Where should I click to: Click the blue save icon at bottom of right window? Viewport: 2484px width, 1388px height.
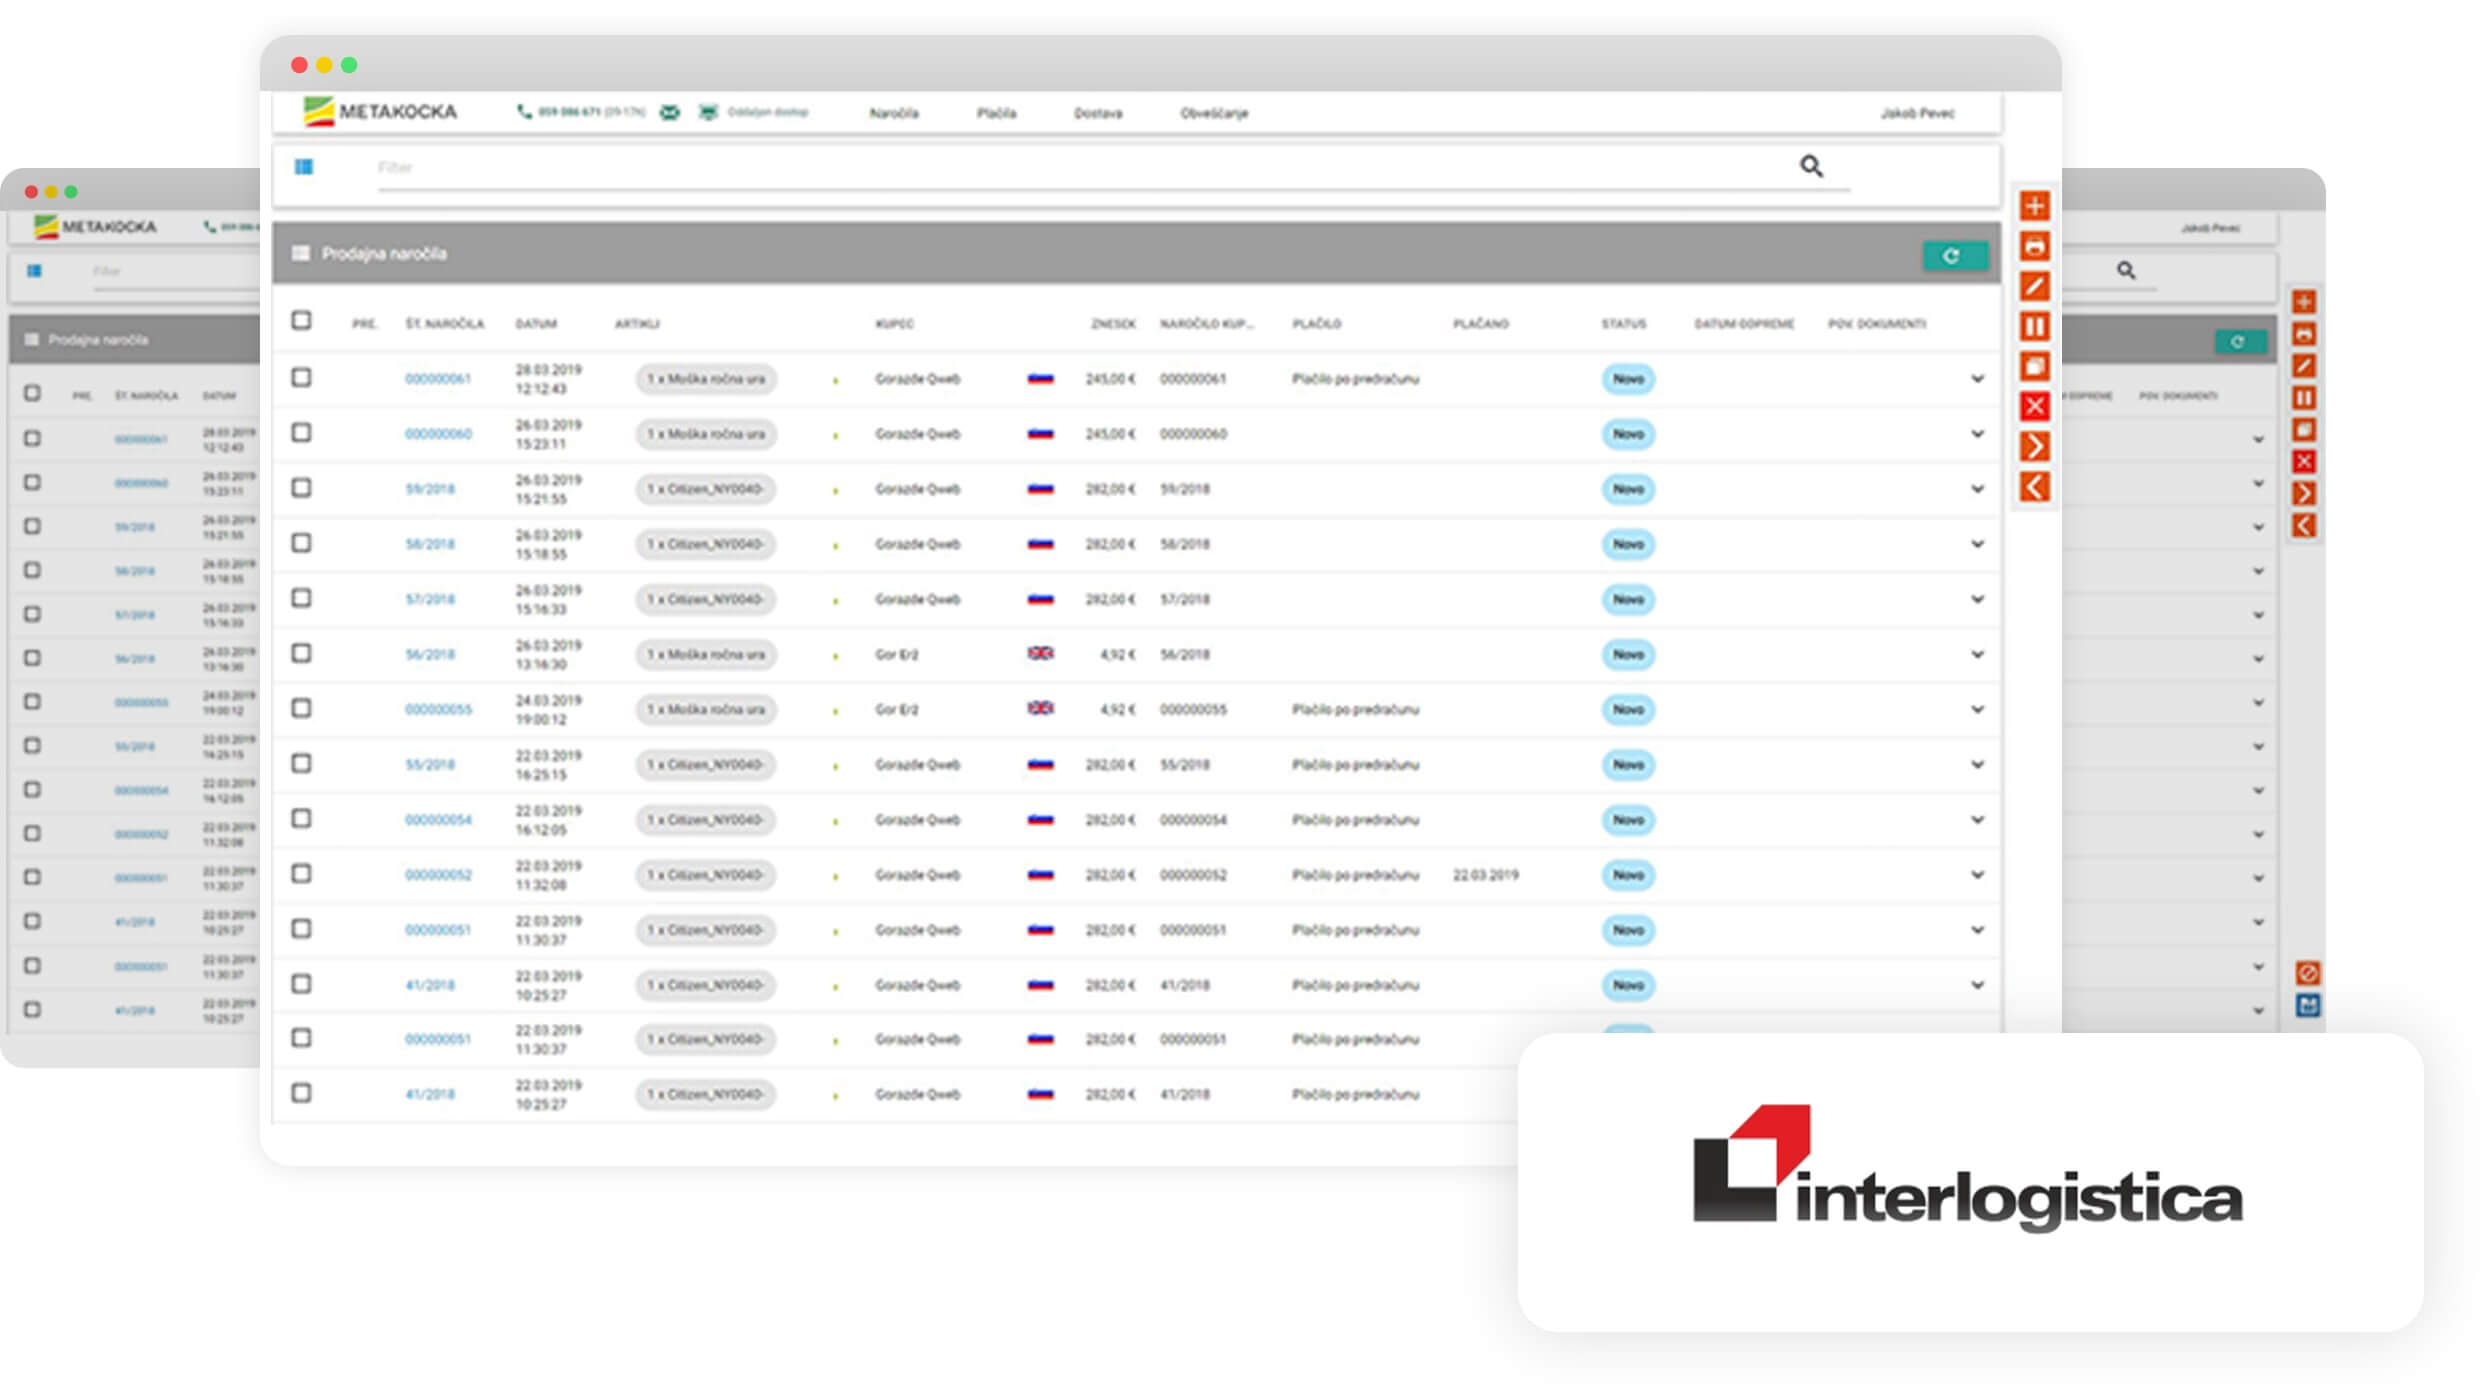pos(2308,1005)
